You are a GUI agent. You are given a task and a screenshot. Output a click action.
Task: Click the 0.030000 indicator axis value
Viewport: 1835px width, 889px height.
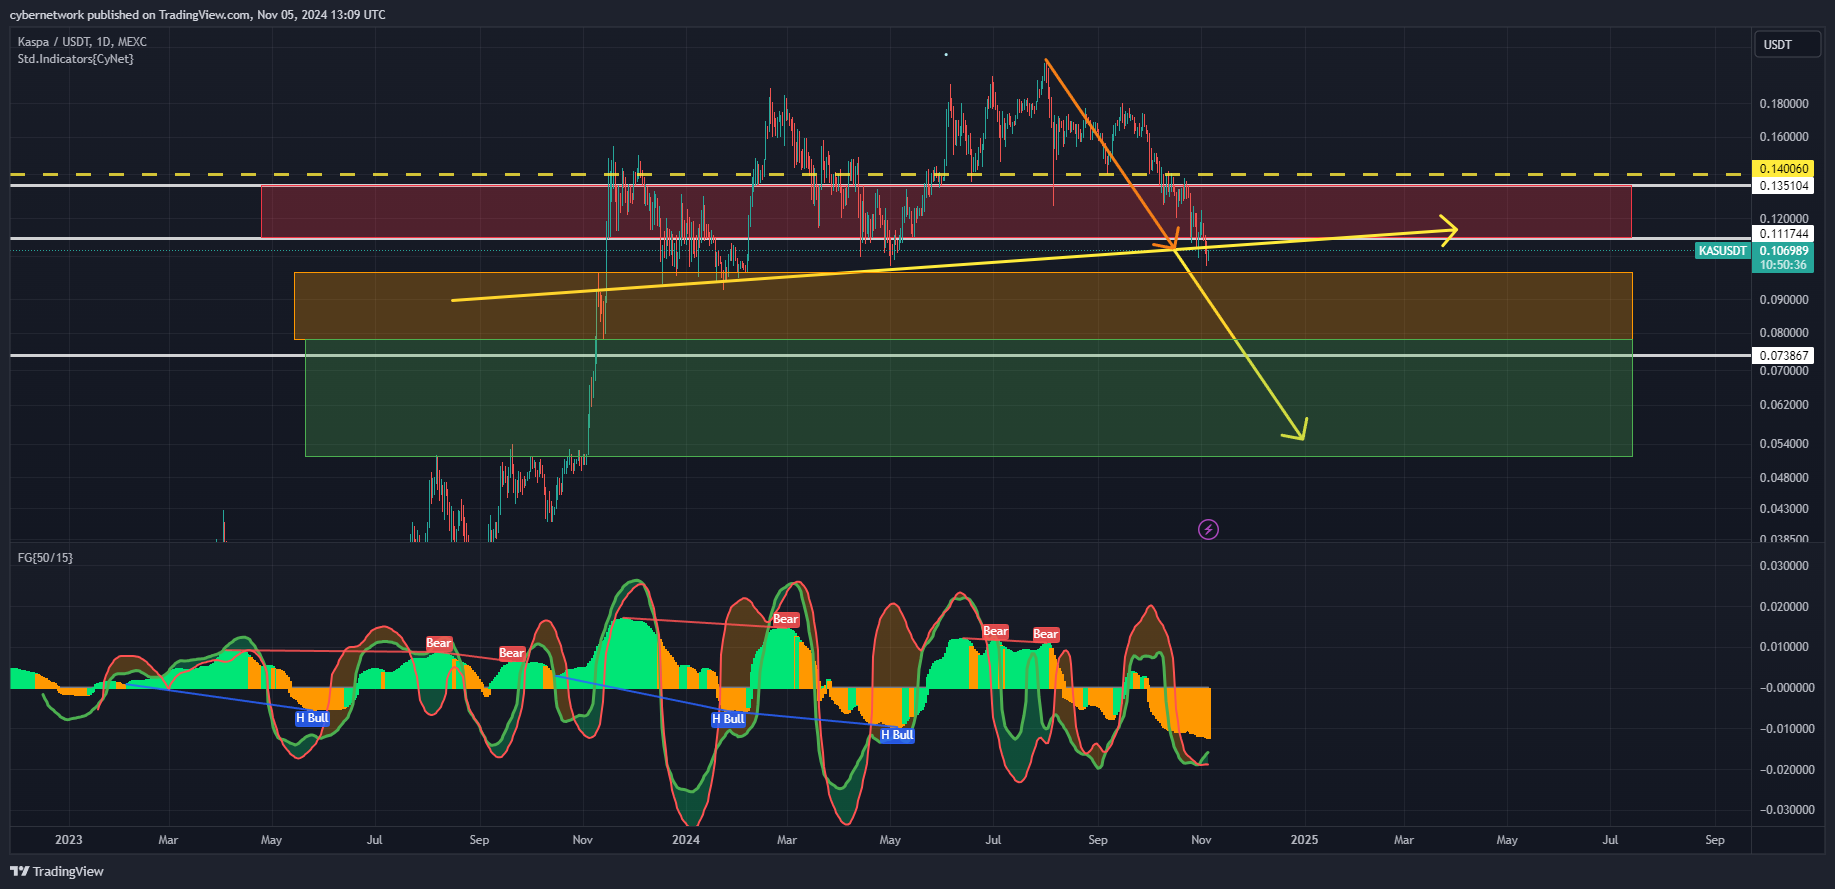(1784, 566)
